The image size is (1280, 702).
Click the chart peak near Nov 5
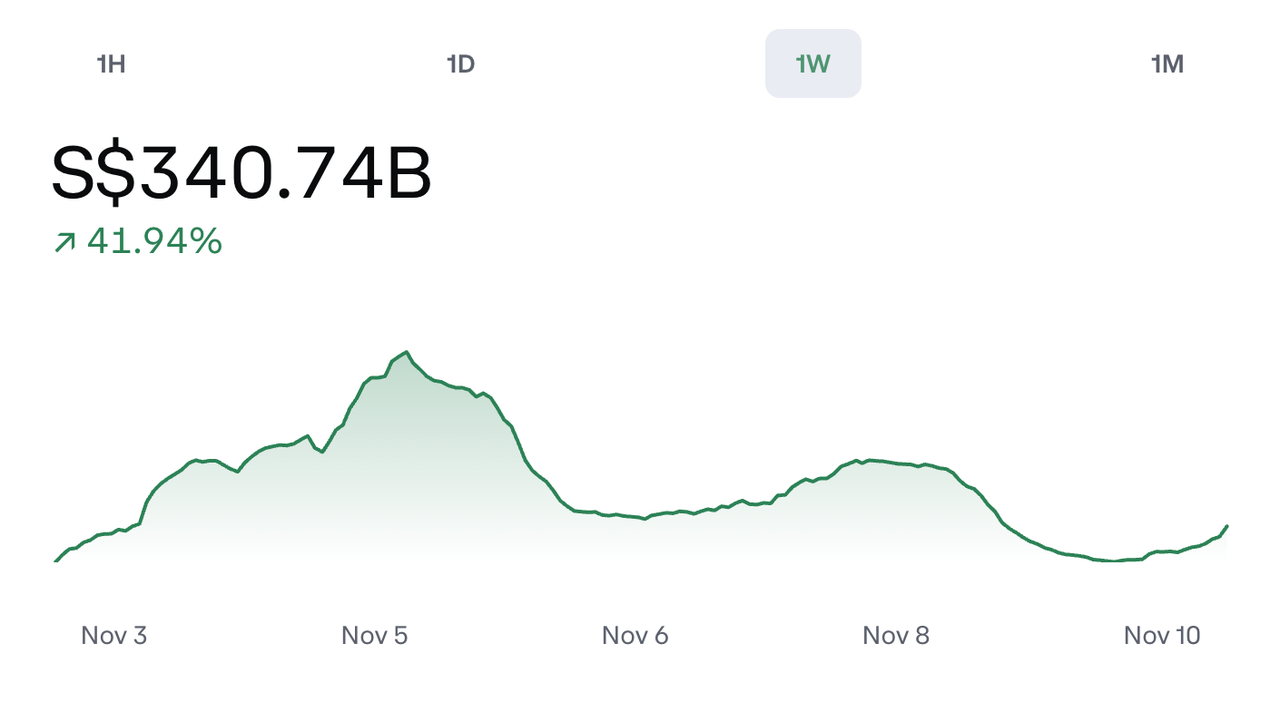click(x=405, y=352)
